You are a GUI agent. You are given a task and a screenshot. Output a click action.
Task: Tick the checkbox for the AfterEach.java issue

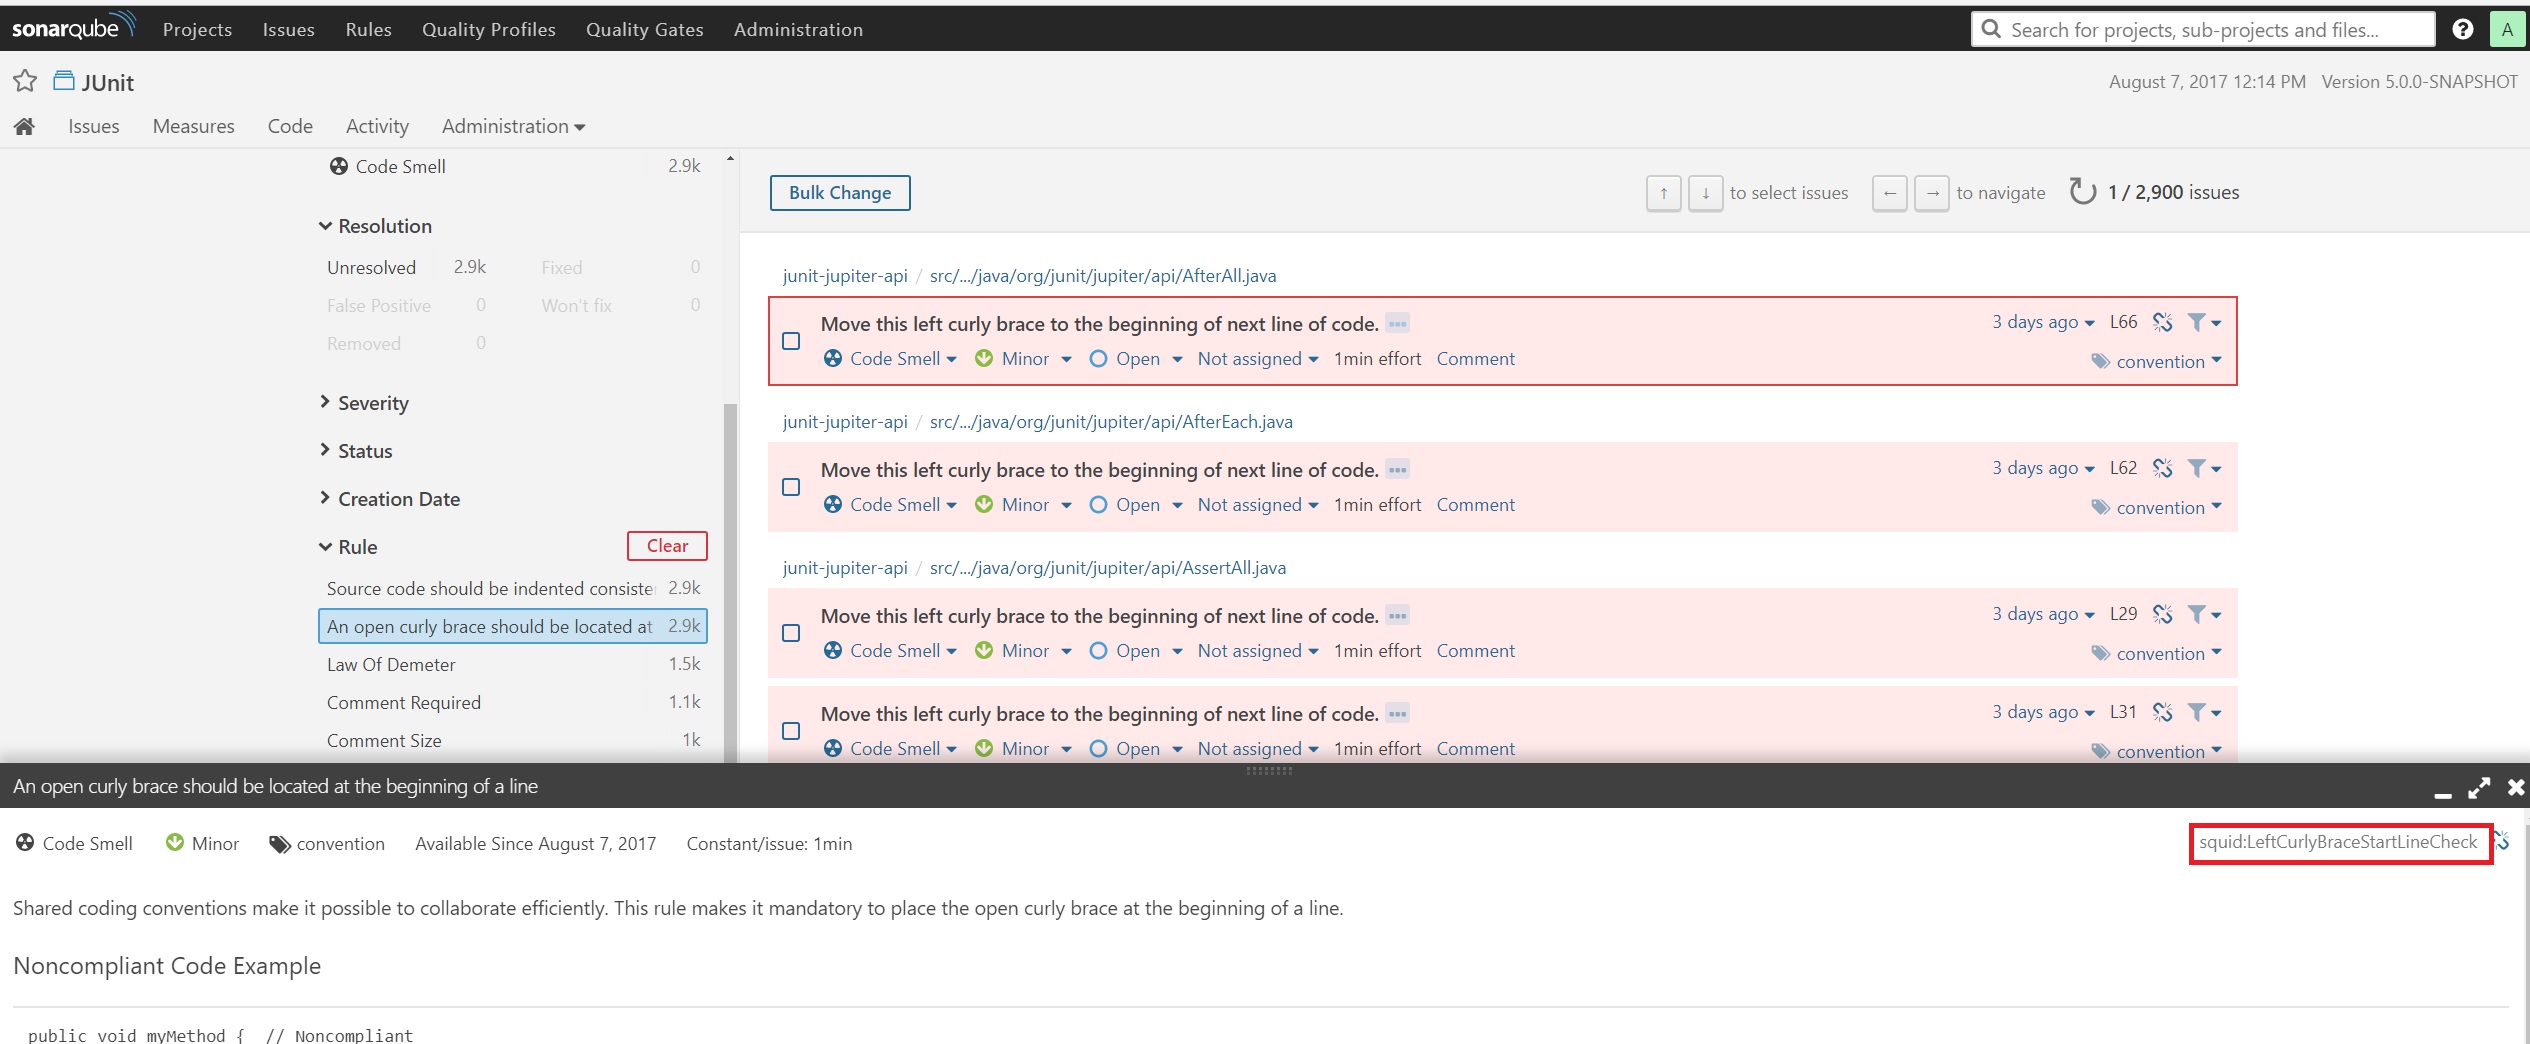[791, 487]
